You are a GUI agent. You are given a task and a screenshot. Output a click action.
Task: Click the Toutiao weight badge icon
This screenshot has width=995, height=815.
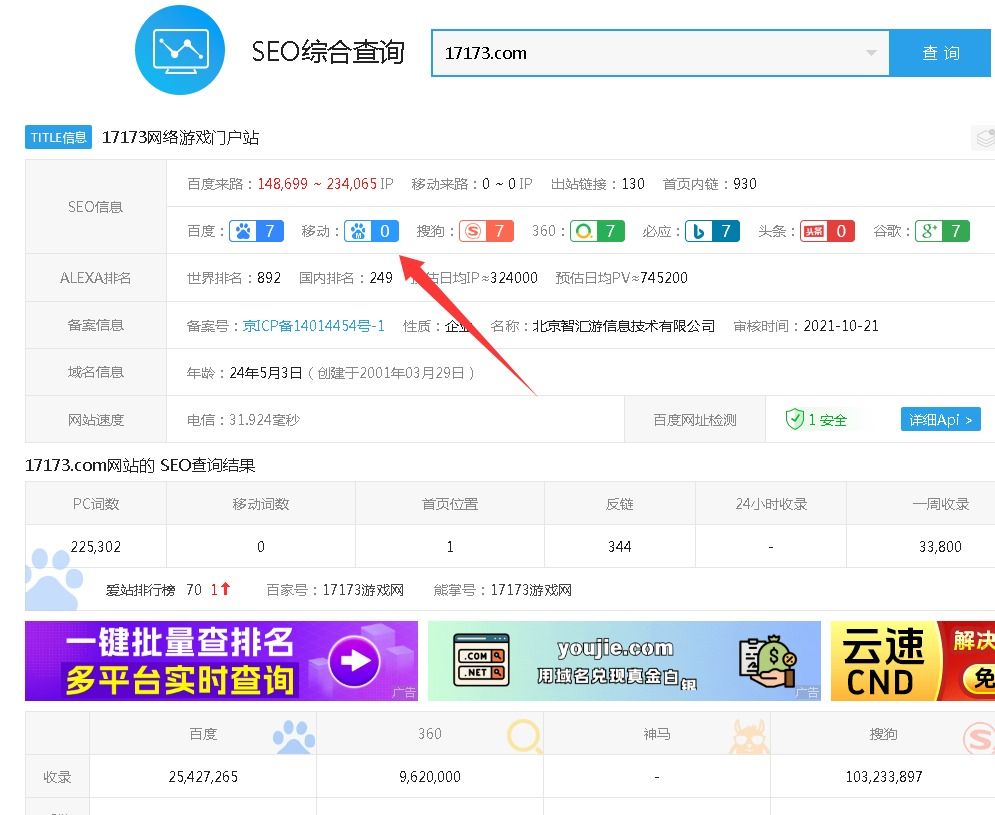pos(815,231)
